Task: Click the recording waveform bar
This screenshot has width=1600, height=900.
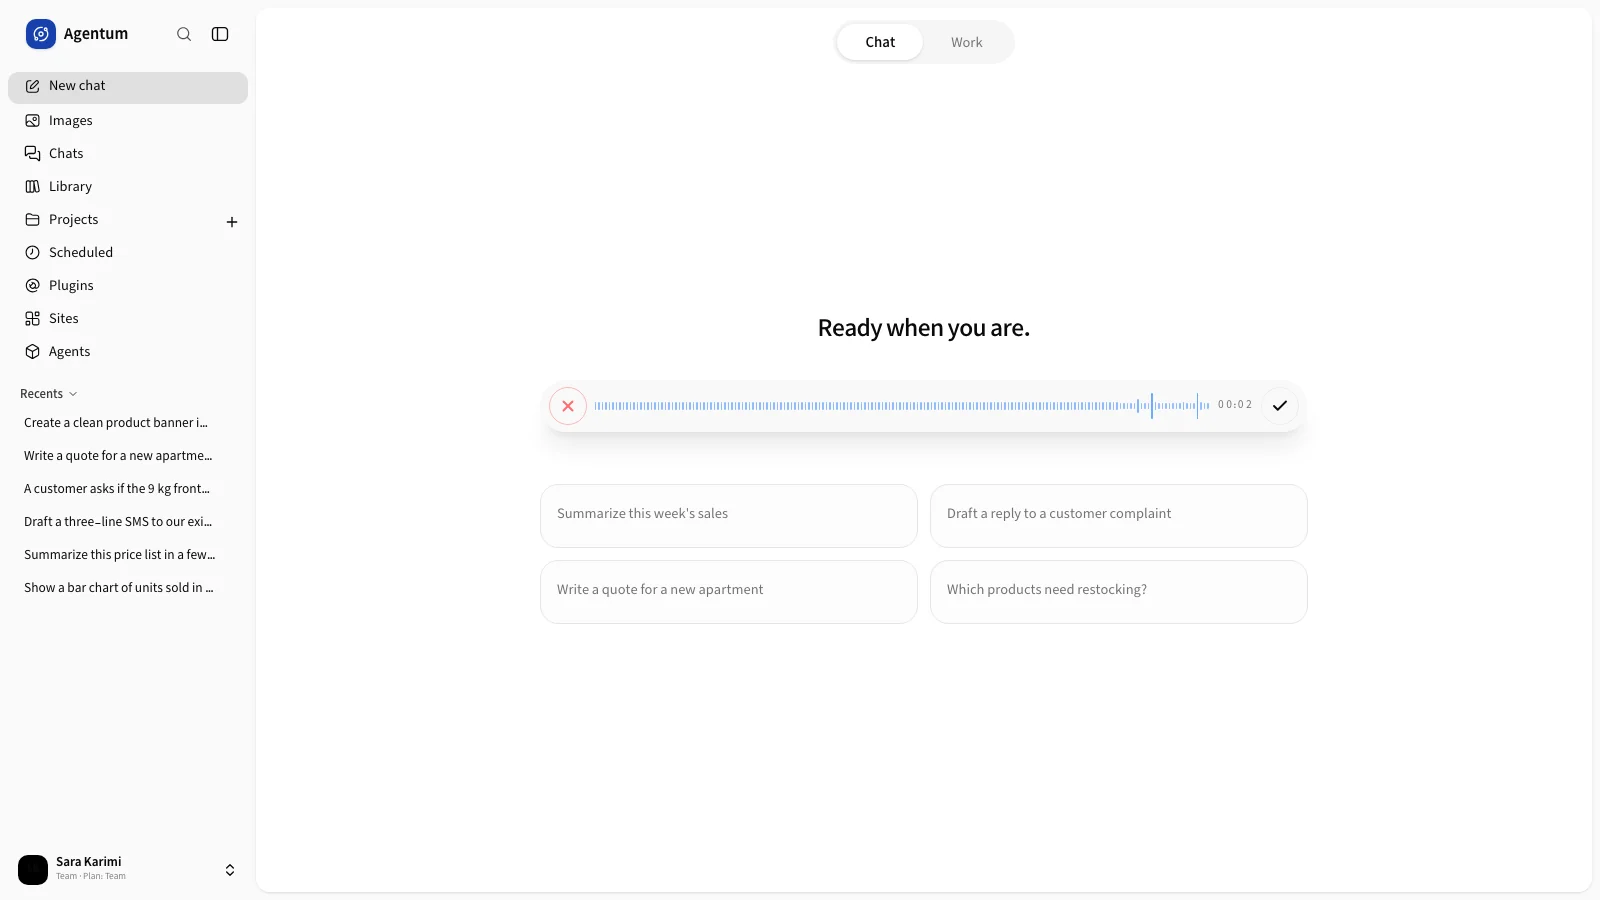Action: pos(902,406)
